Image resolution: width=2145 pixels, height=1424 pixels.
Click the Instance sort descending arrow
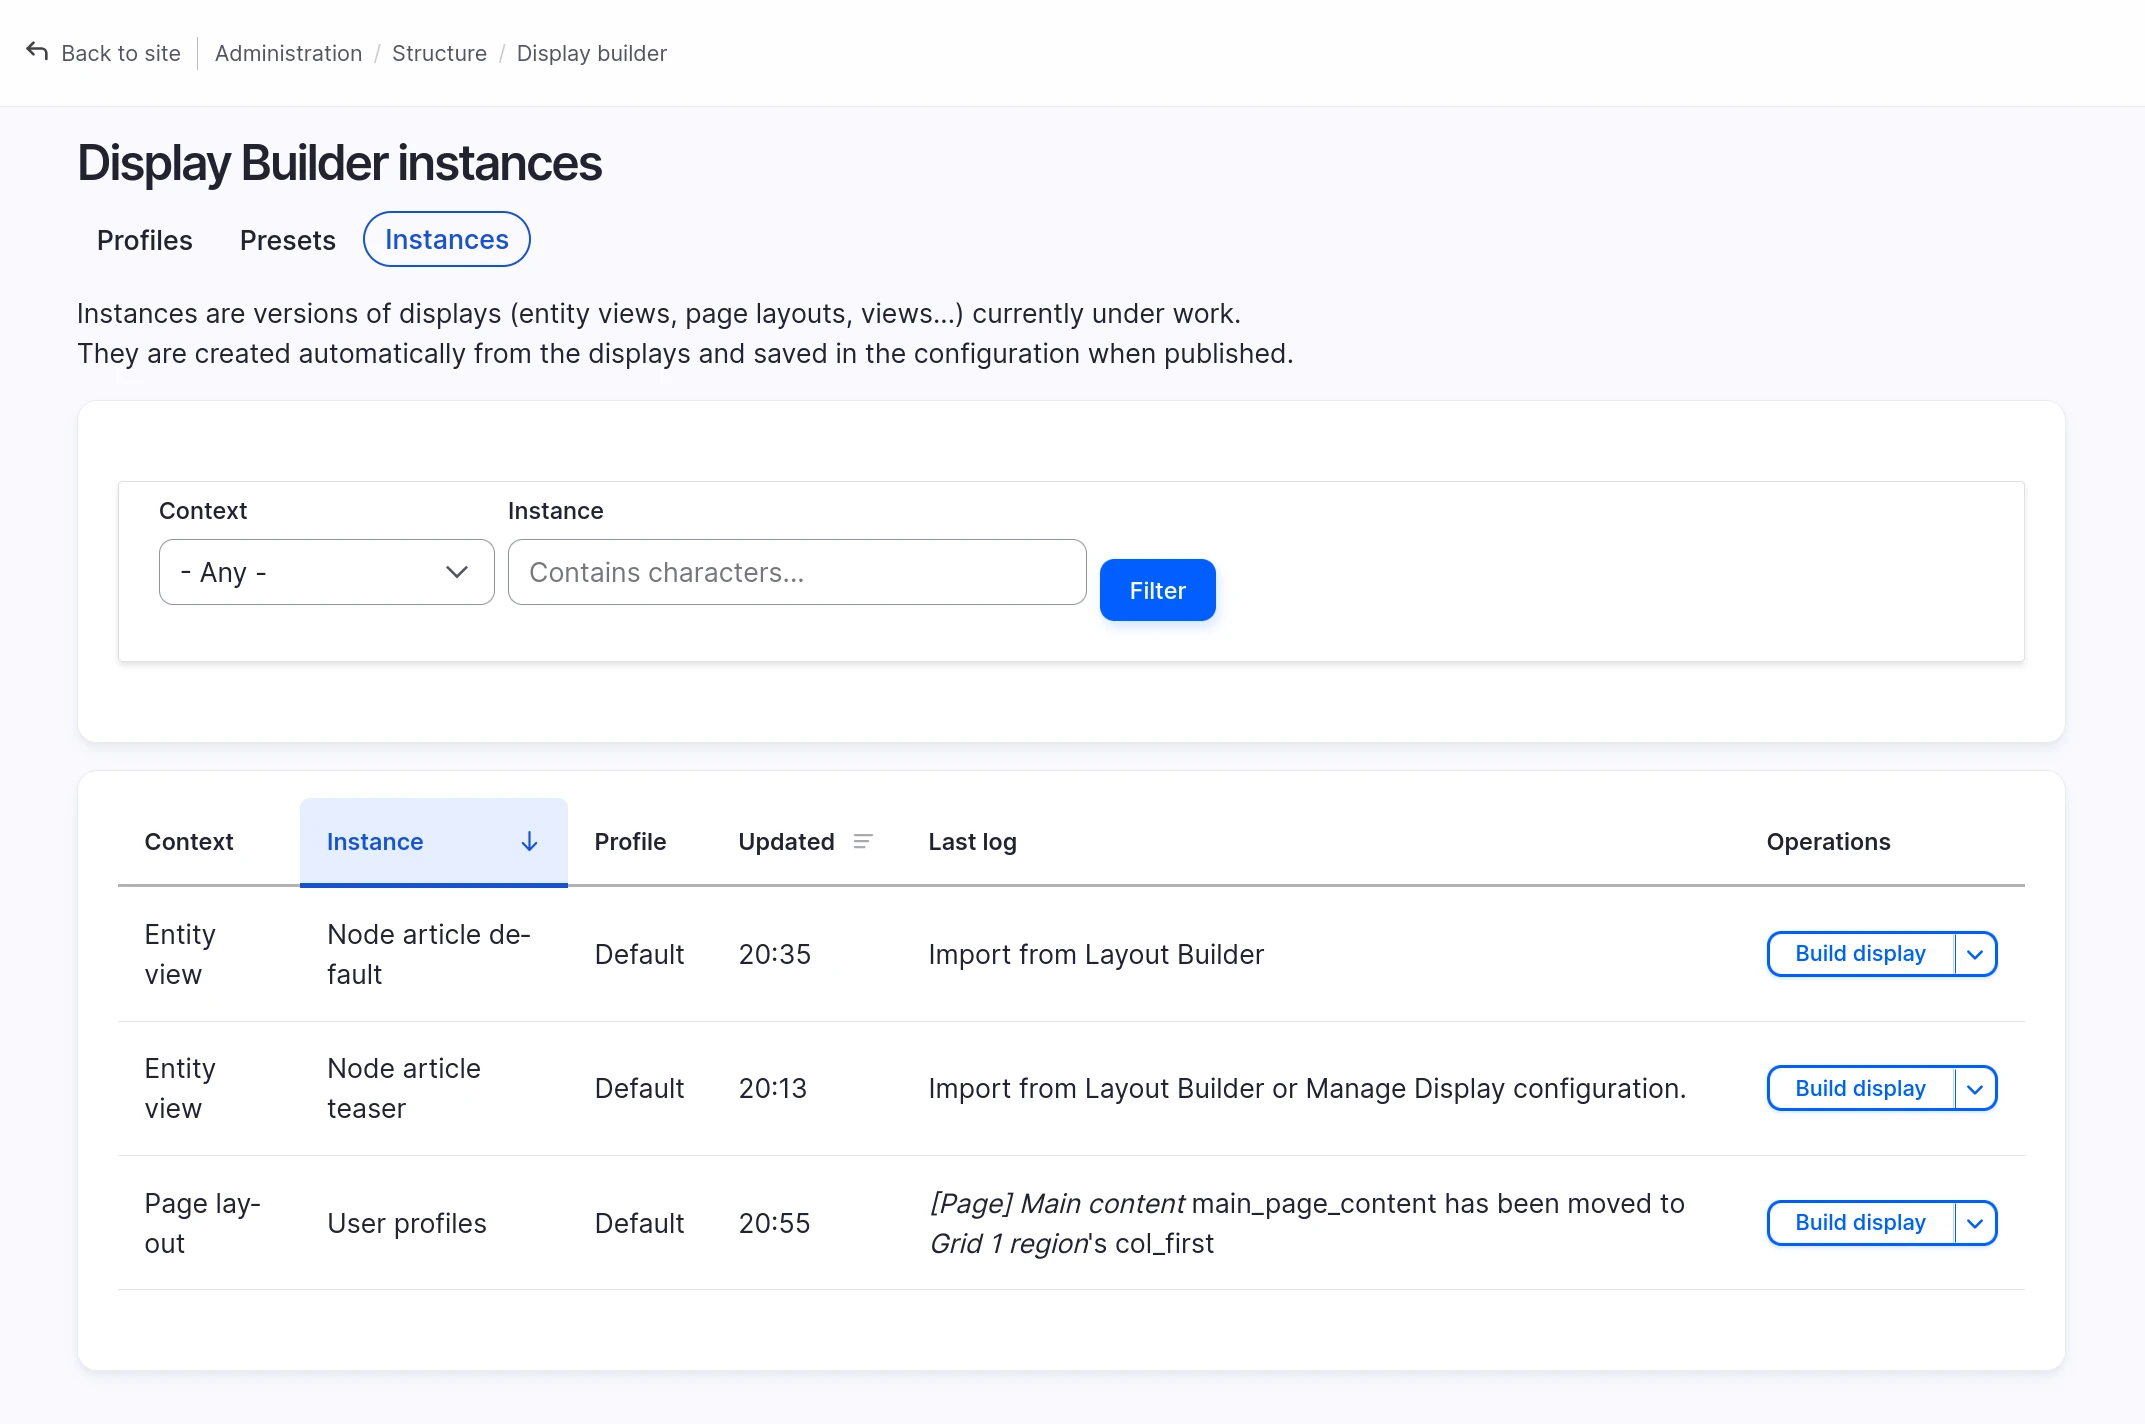[x=529, y=842]
